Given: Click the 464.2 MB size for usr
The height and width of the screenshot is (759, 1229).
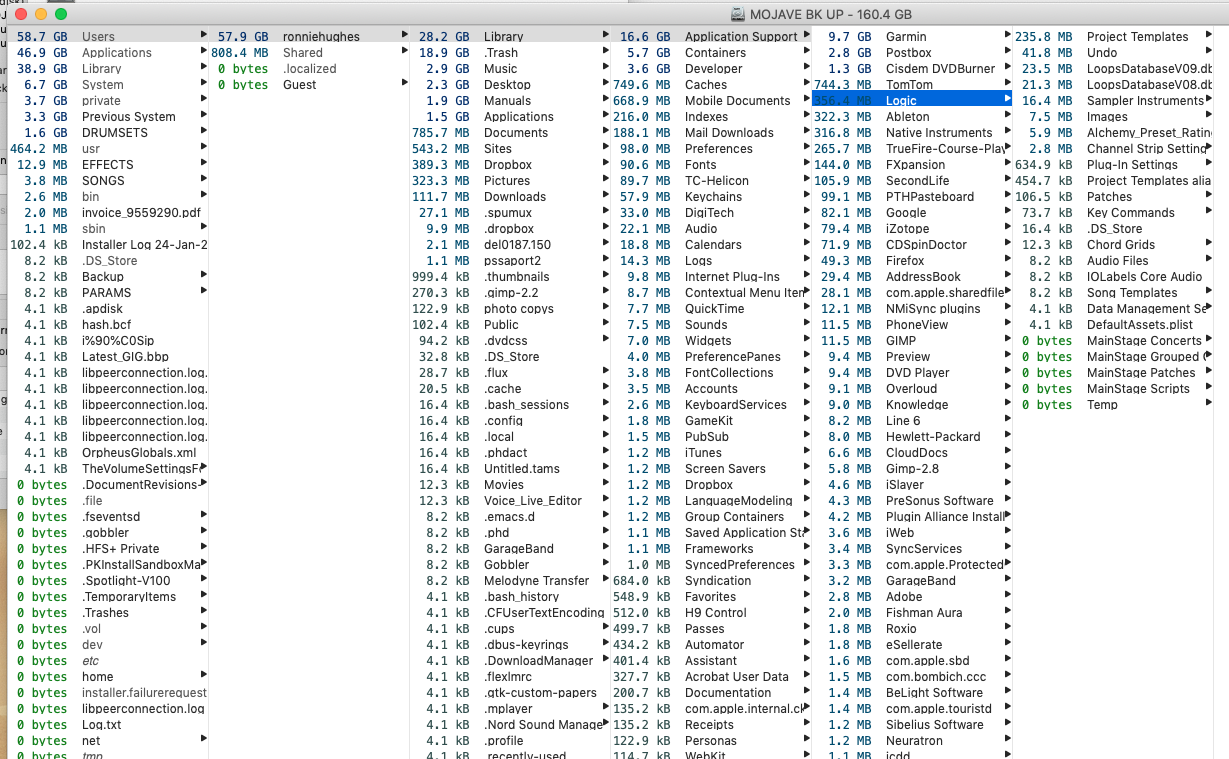Looking at the screenshot, I should click(x=39, y=149).
